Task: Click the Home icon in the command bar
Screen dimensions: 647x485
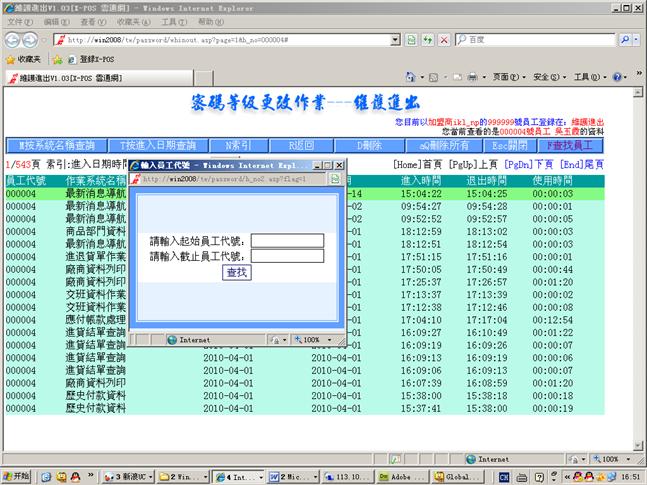Action: click(411, 77)
